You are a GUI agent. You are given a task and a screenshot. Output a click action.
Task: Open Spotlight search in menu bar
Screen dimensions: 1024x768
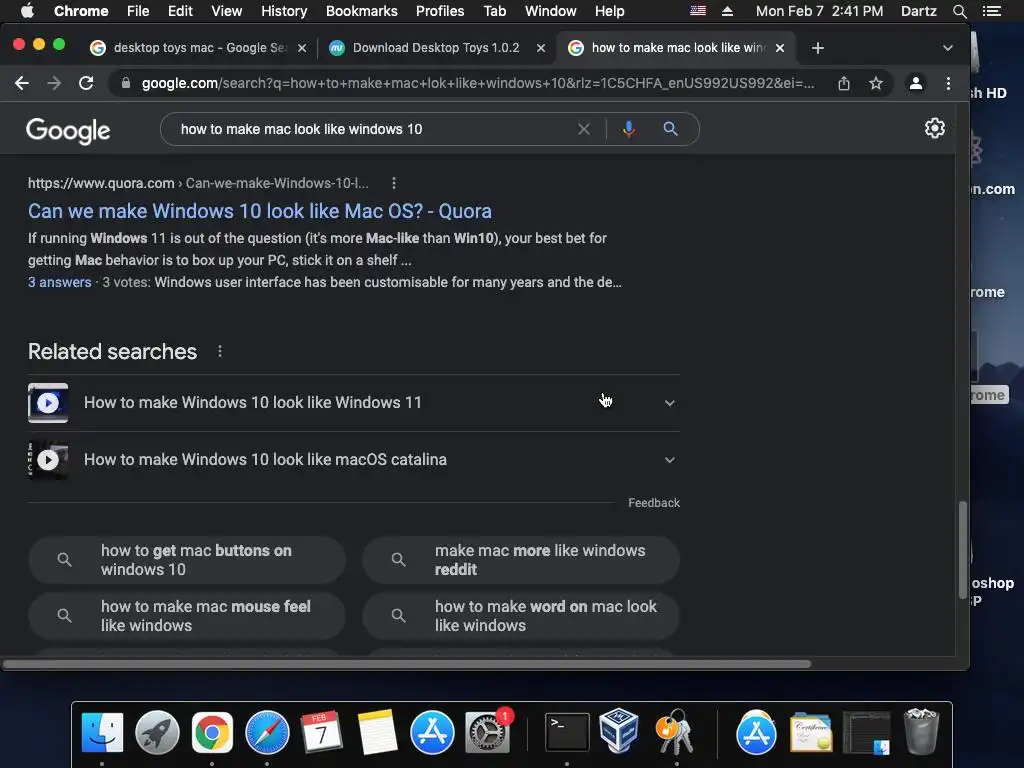pos(959,11)
